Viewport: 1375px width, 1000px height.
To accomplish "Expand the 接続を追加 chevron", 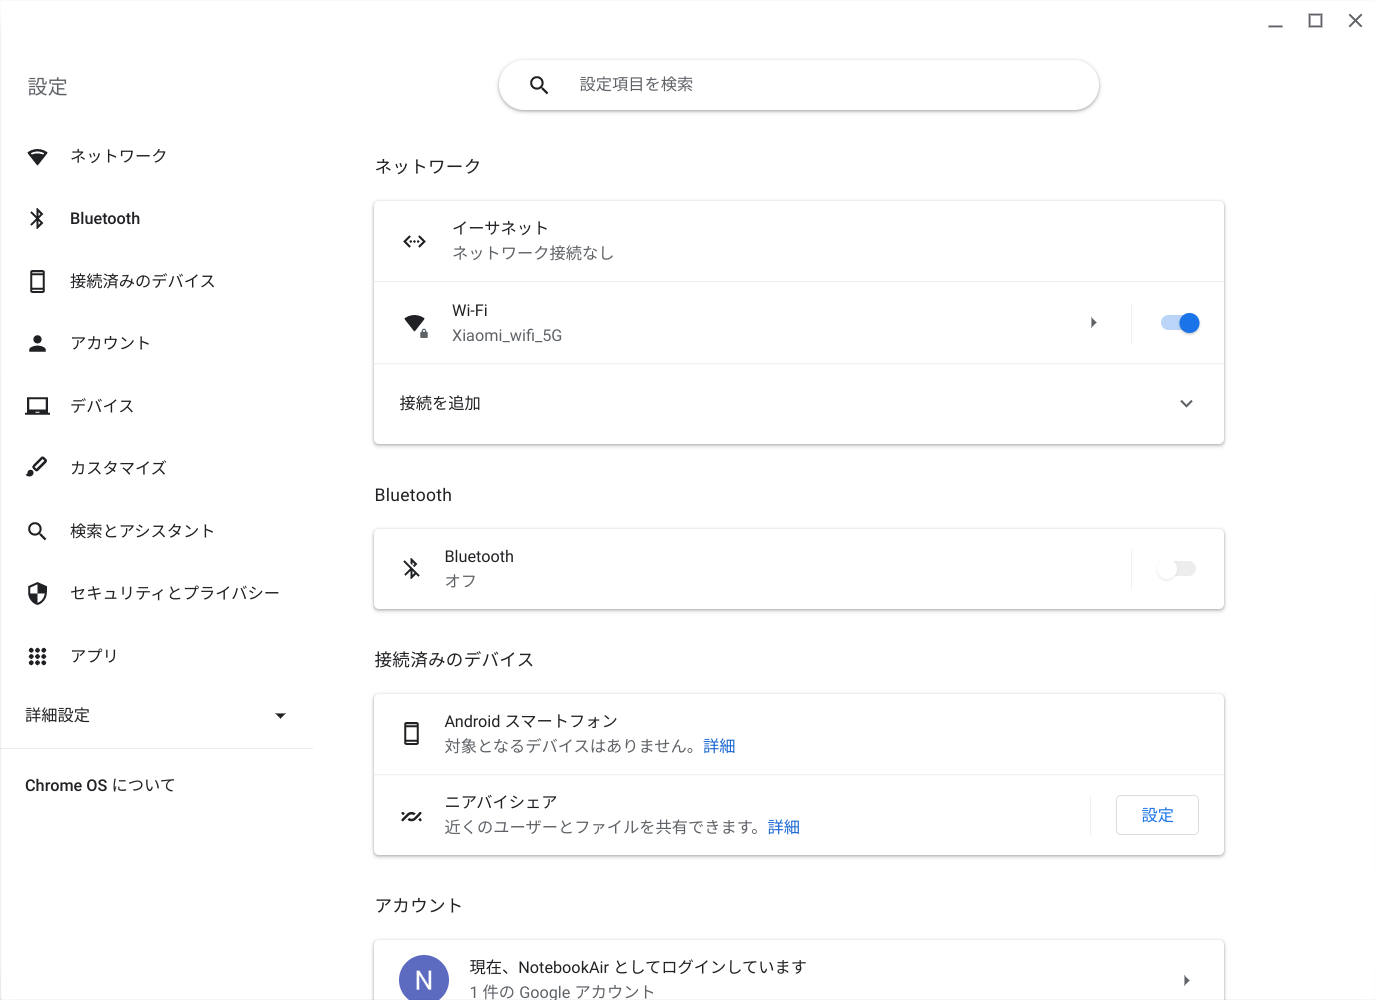I will (x=1186, y=404).
